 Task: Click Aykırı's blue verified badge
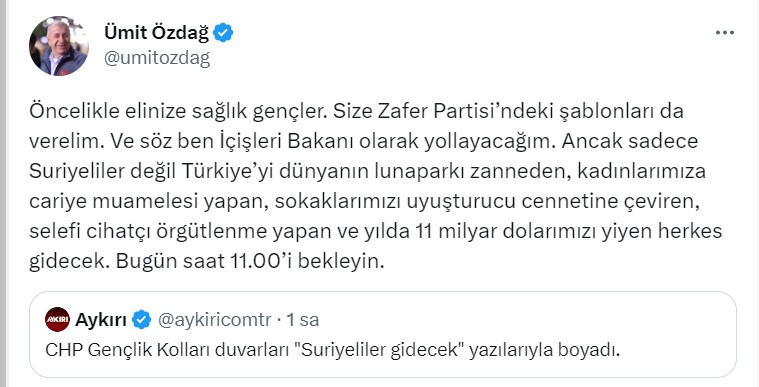pos(141,320)
